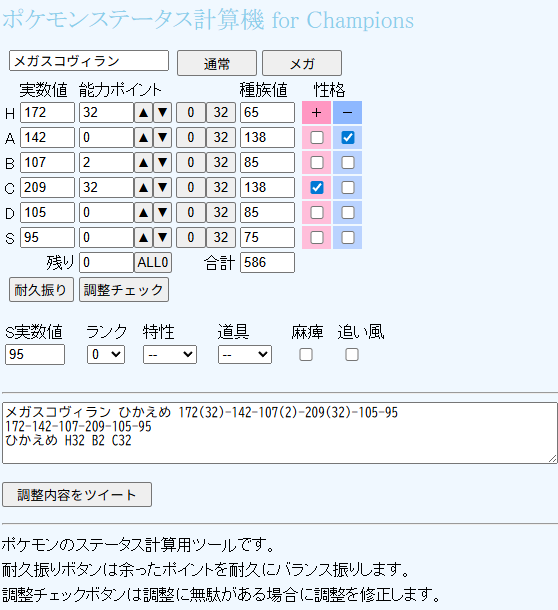The height and width of the screenshot is (610, 558).
Task: Check the D minus nature checkbox
Action: (347, 212)
